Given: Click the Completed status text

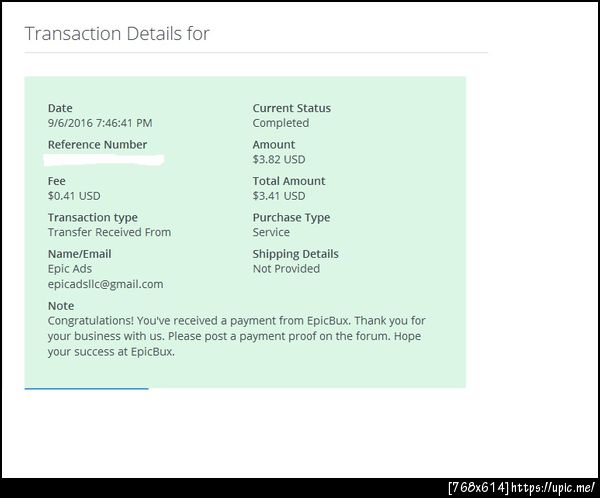Looking at the screenshot, I should (280, 123).
